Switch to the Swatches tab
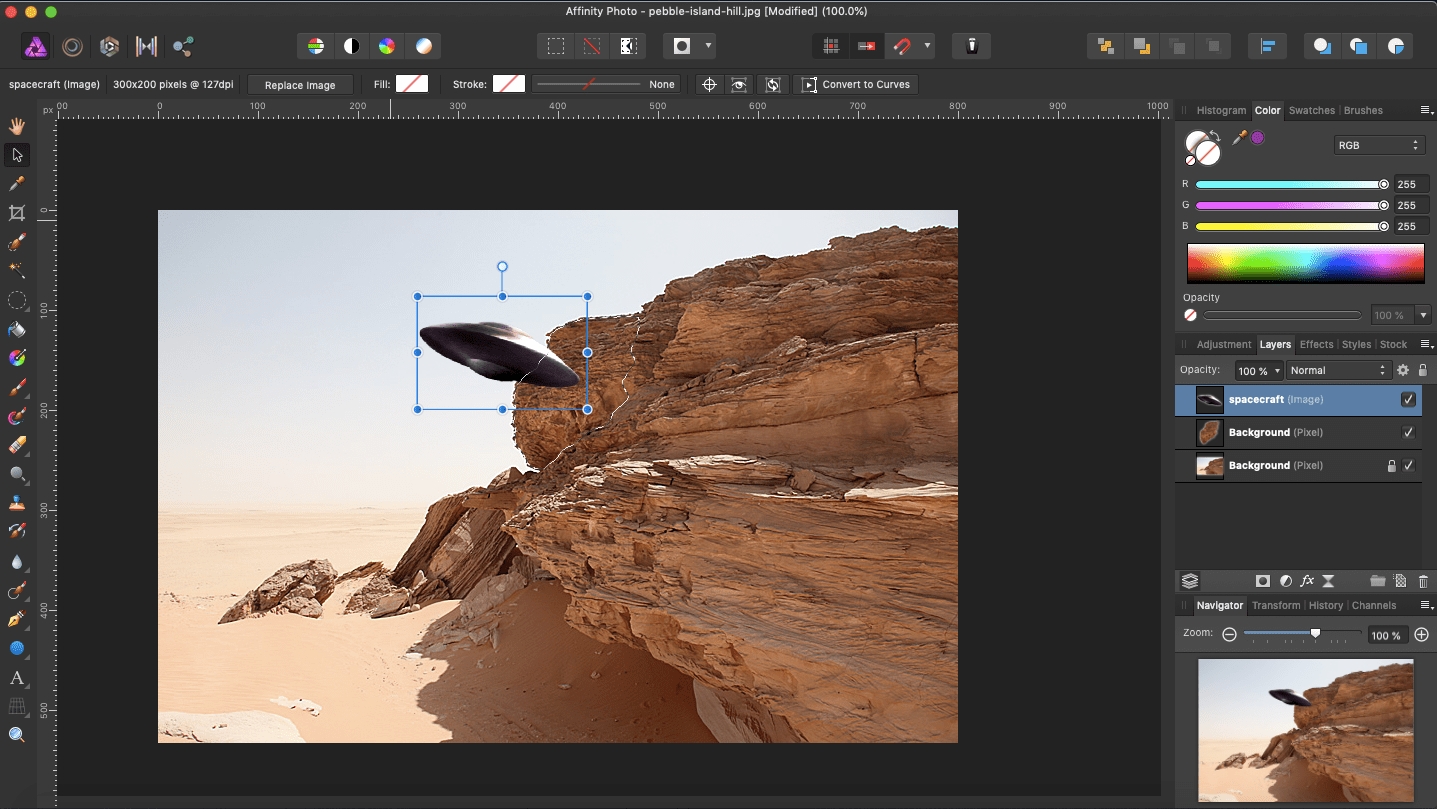 [x=1311, y=110]
